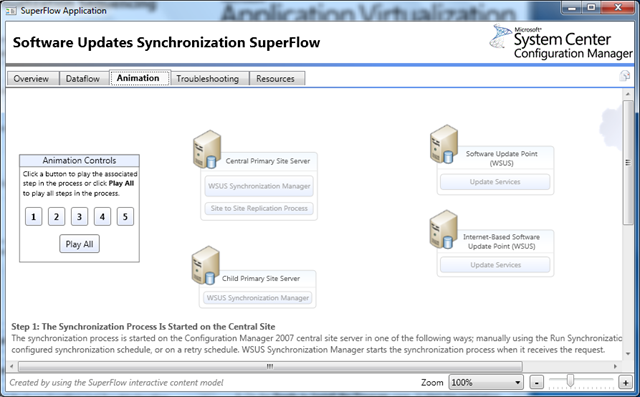Click Site to Site Replication Process box
Viewport: 640px width, 397px height.
[259, 208]
